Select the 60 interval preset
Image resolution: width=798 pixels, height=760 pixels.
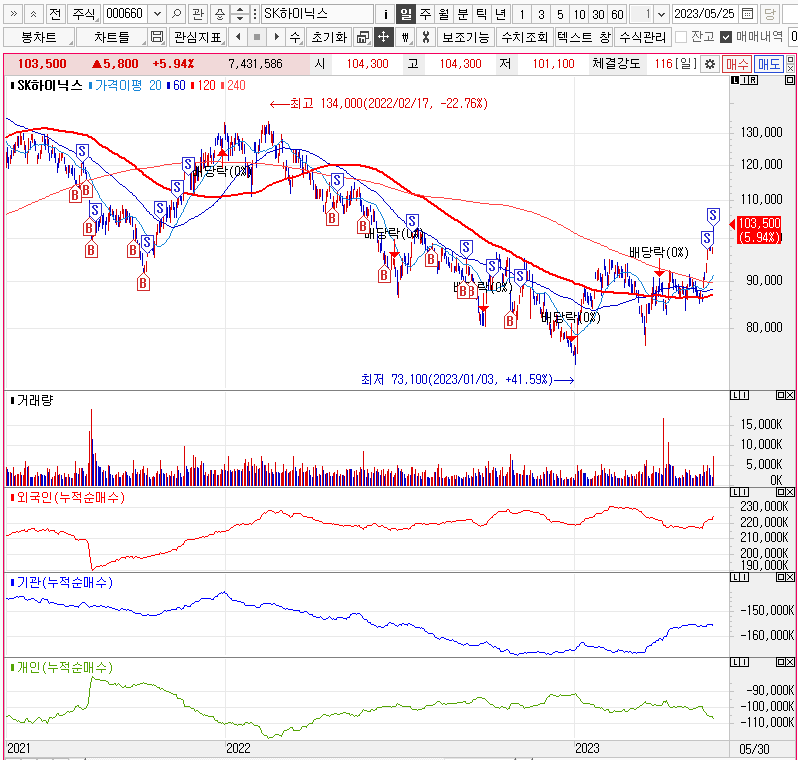coord(617,14)
